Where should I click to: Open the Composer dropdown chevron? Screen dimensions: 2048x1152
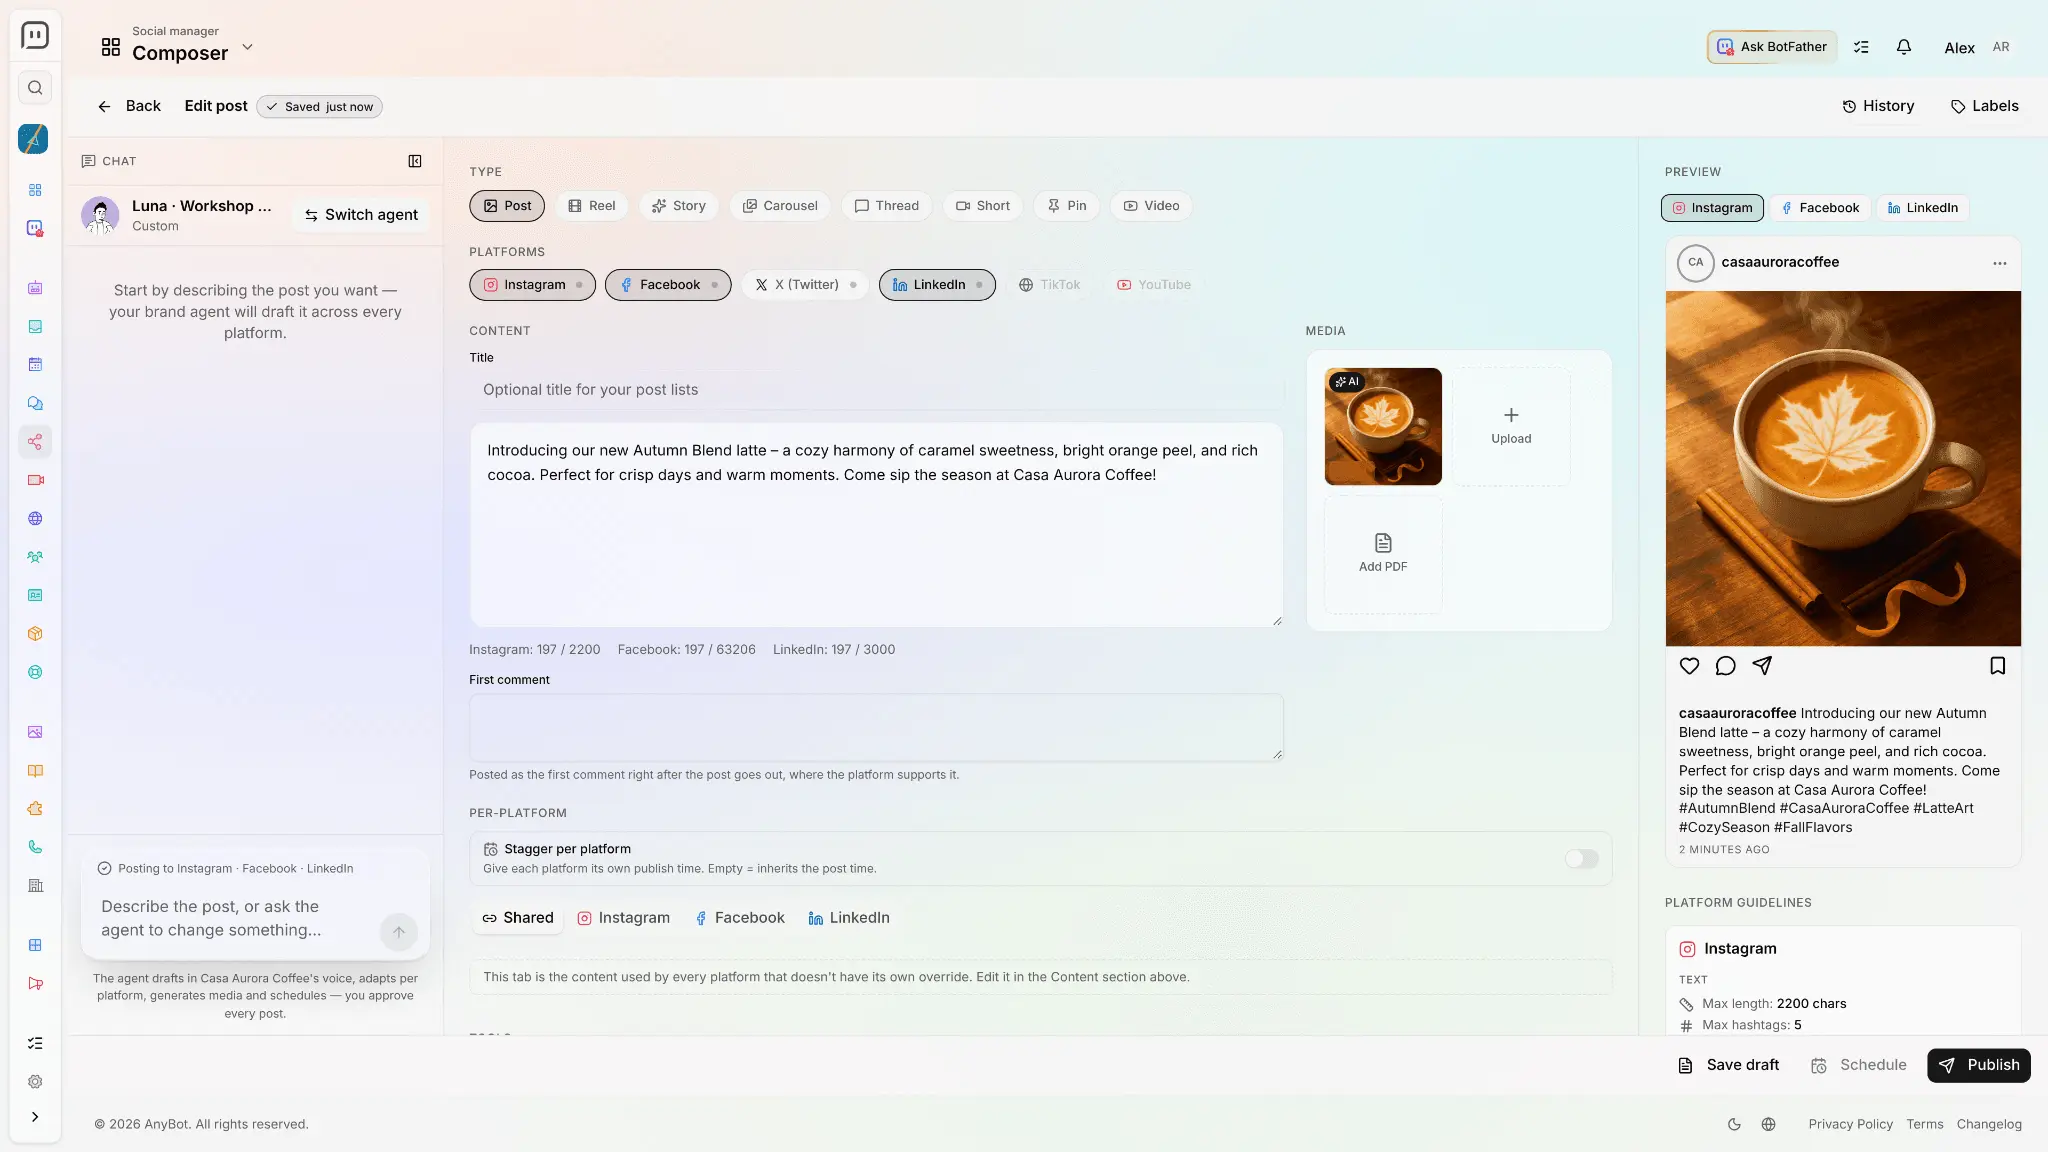247,47
